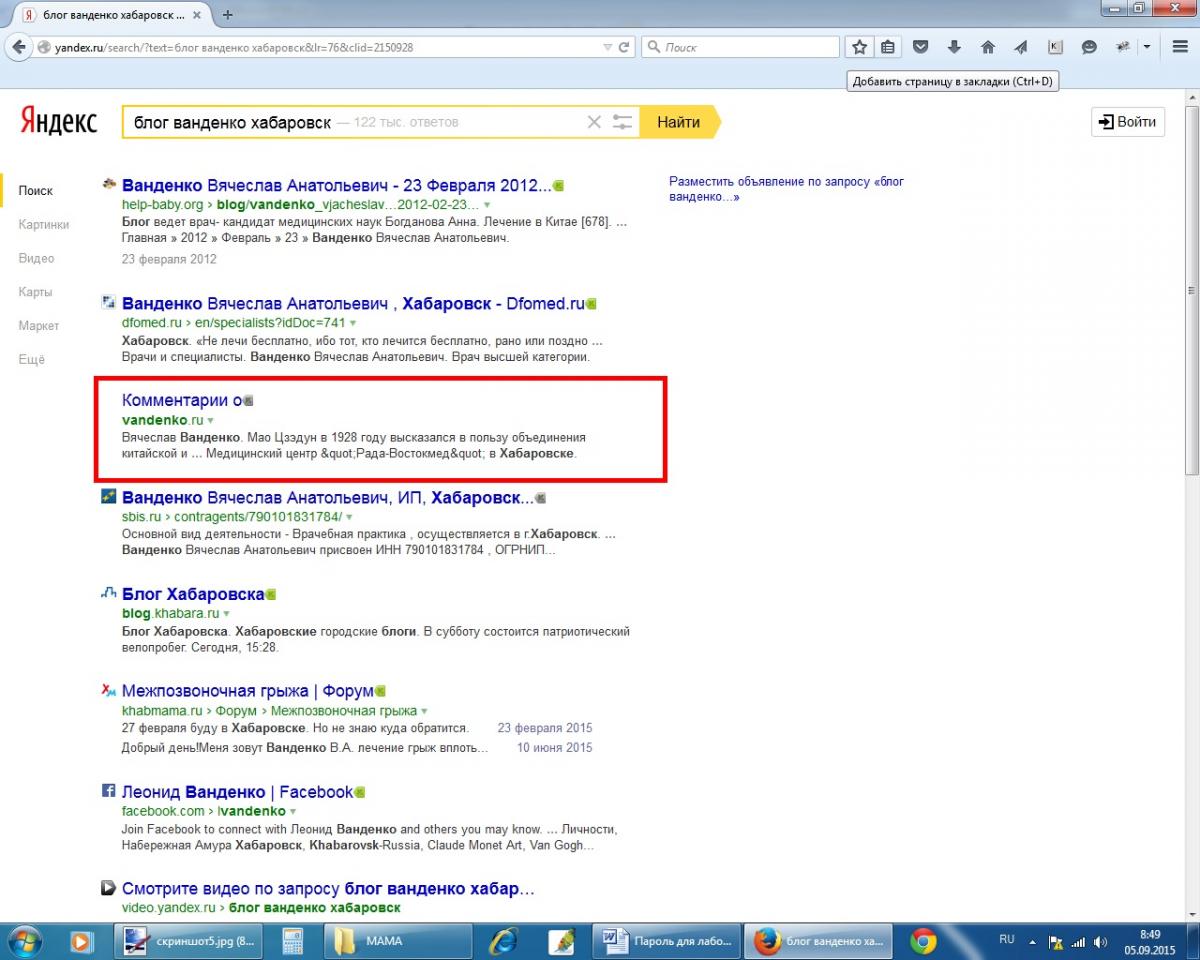
Task: Click the Firefox Поиск search box
Action: [740, 47]
